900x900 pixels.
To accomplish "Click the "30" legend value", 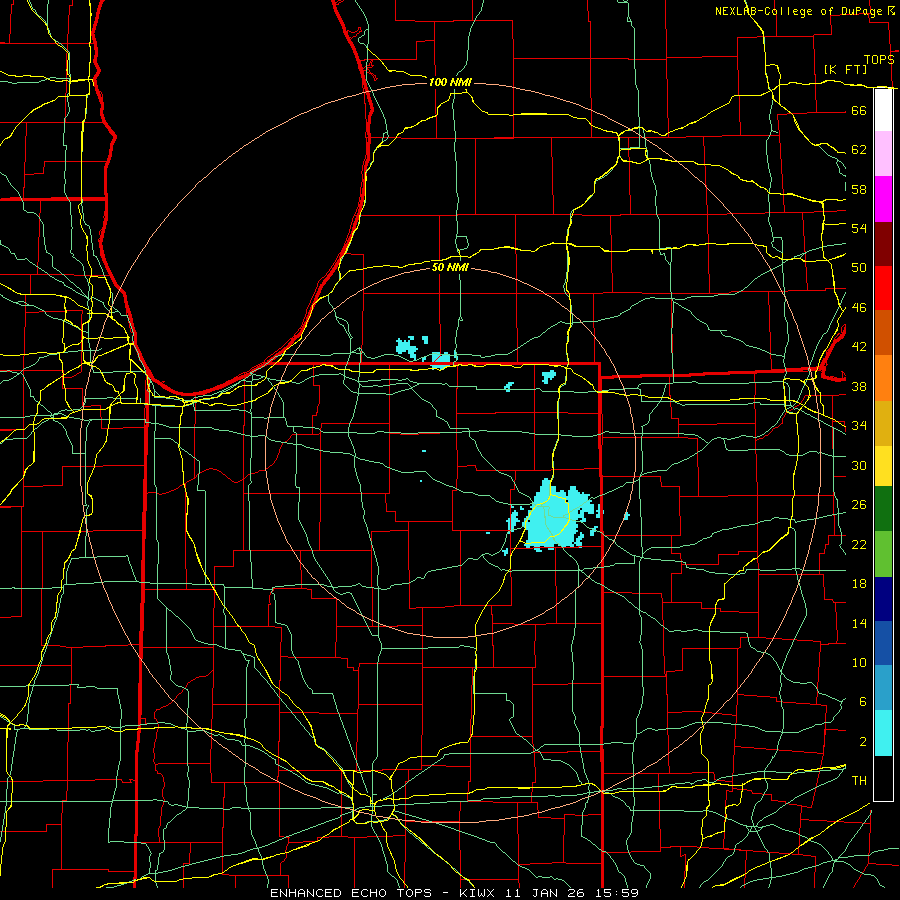I will 859,465.
